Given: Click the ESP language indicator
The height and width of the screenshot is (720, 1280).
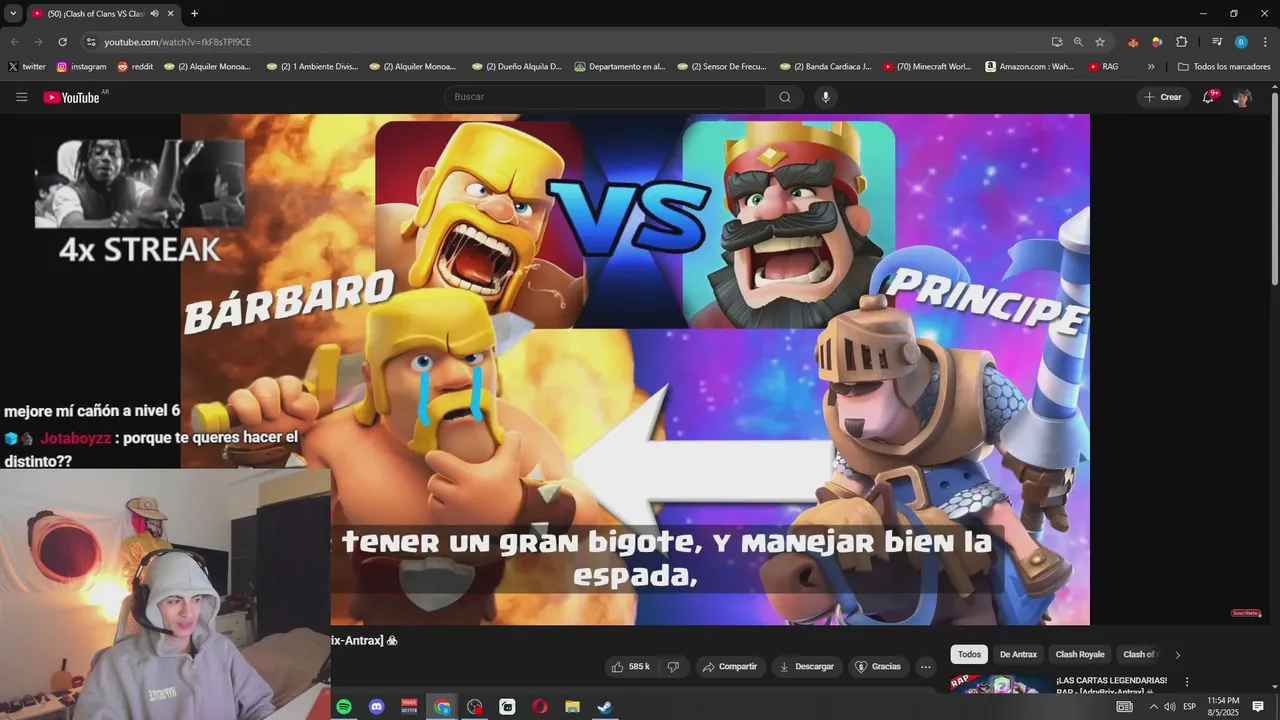Looking at the screenshot, I should (x=1189, y=707).
